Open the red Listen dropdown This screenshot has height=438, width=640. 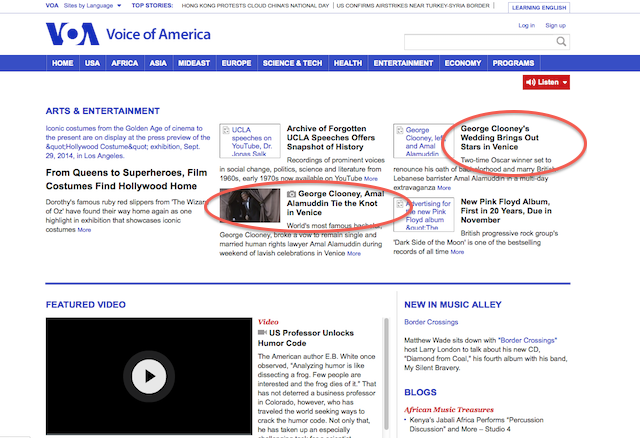[546, 82]
